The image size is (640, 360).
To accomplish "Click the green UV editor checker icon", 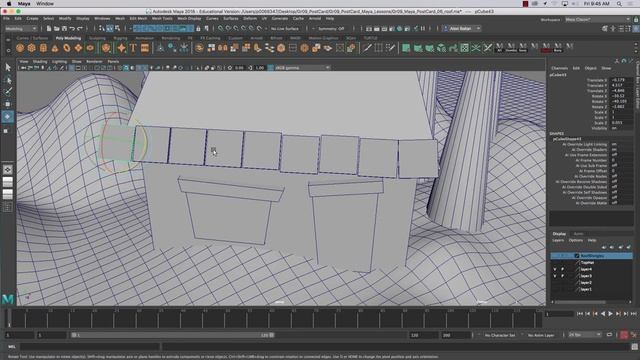I will pyautogui.click(x=464, y=48).
